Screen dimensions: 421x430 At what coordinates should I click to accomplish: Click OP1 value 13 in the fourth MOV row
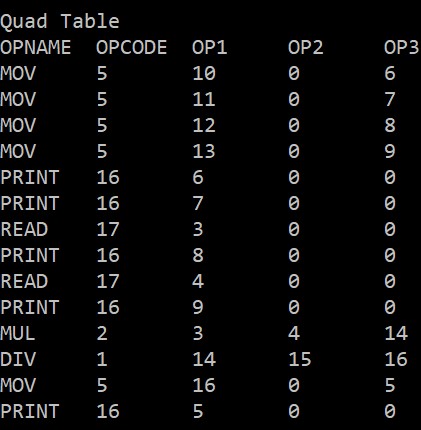[204, 151]
